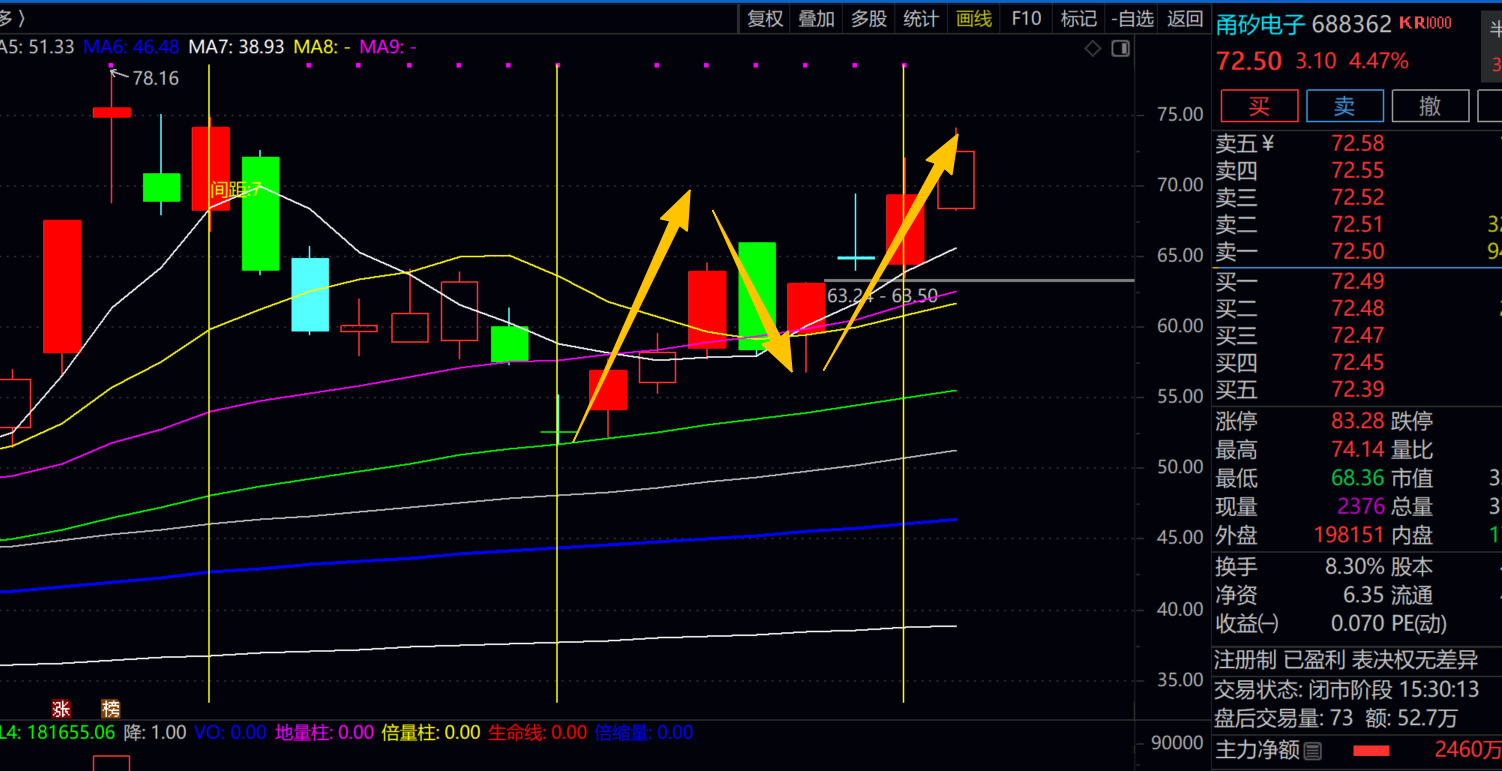Click the red KR tag icon

pos(1425,23)
